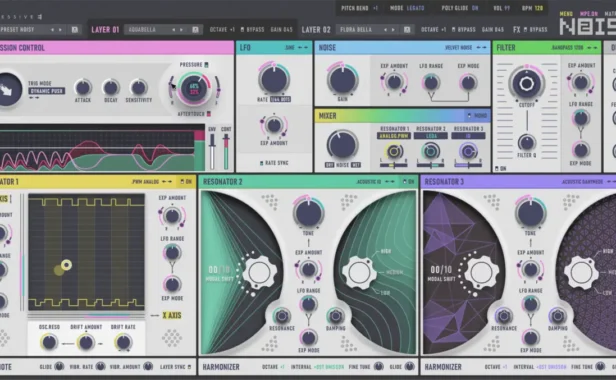This screenshot has width=616, height=380.
Task: Enable LFO Rate Sync checkbox
Action: point(262,163)
